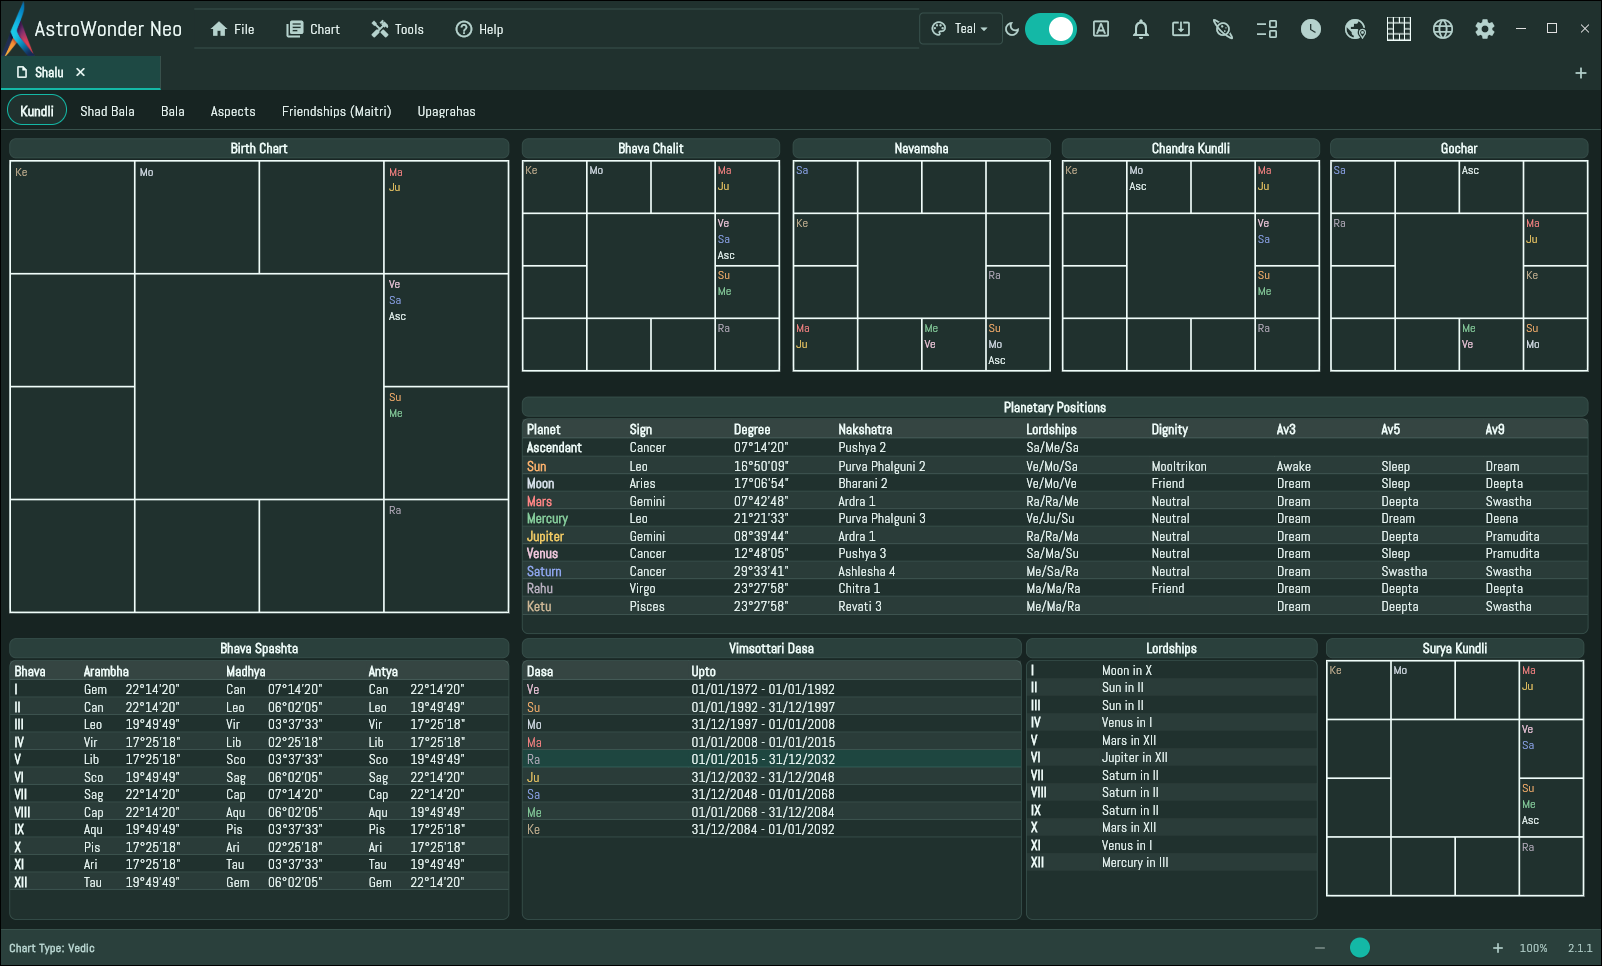Click the Chart Type: Vedic status text
Viewport: 1602px width, 966px height.
click(52, 948)
